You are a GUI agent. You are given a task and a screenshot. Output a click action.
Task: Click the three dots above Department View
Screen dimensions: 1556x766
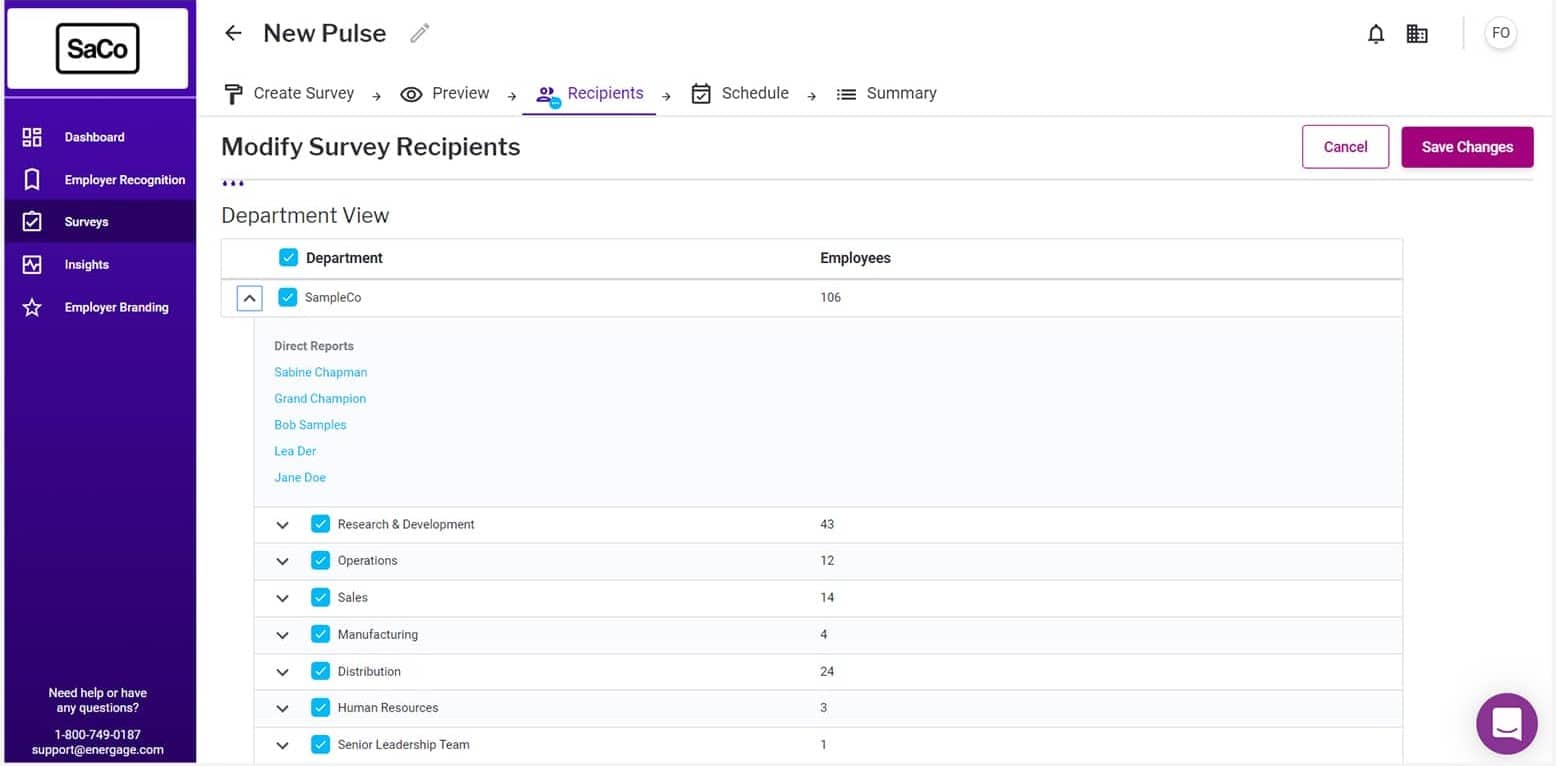[233, 184]
